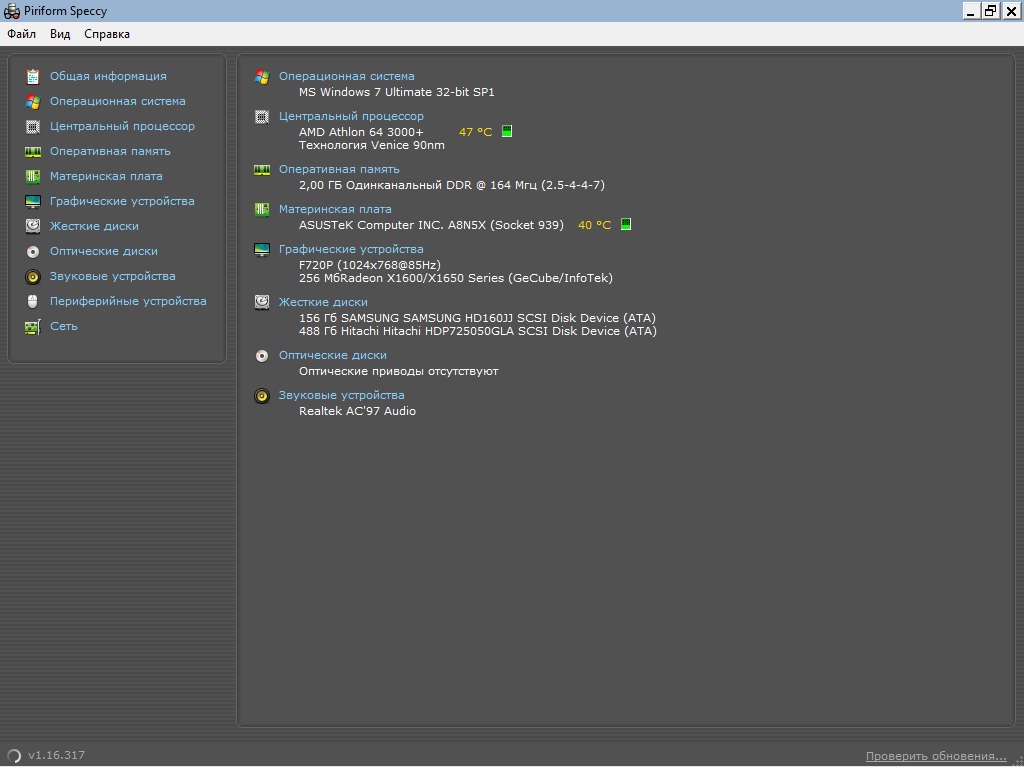Click Radeon X1600/X1650 Series graphics line
The image size is (1024, 768).
[x=456, y=278]
